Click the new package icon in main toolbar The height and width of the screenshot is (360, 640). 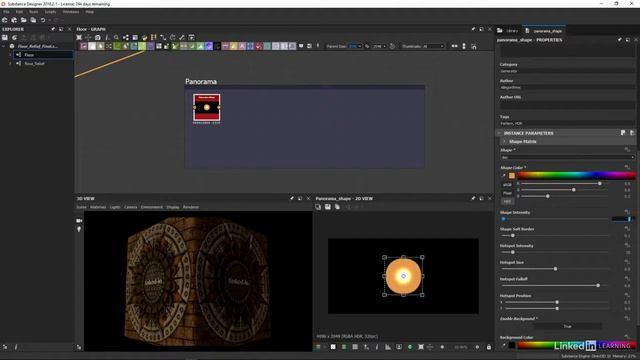pos(4,20)
